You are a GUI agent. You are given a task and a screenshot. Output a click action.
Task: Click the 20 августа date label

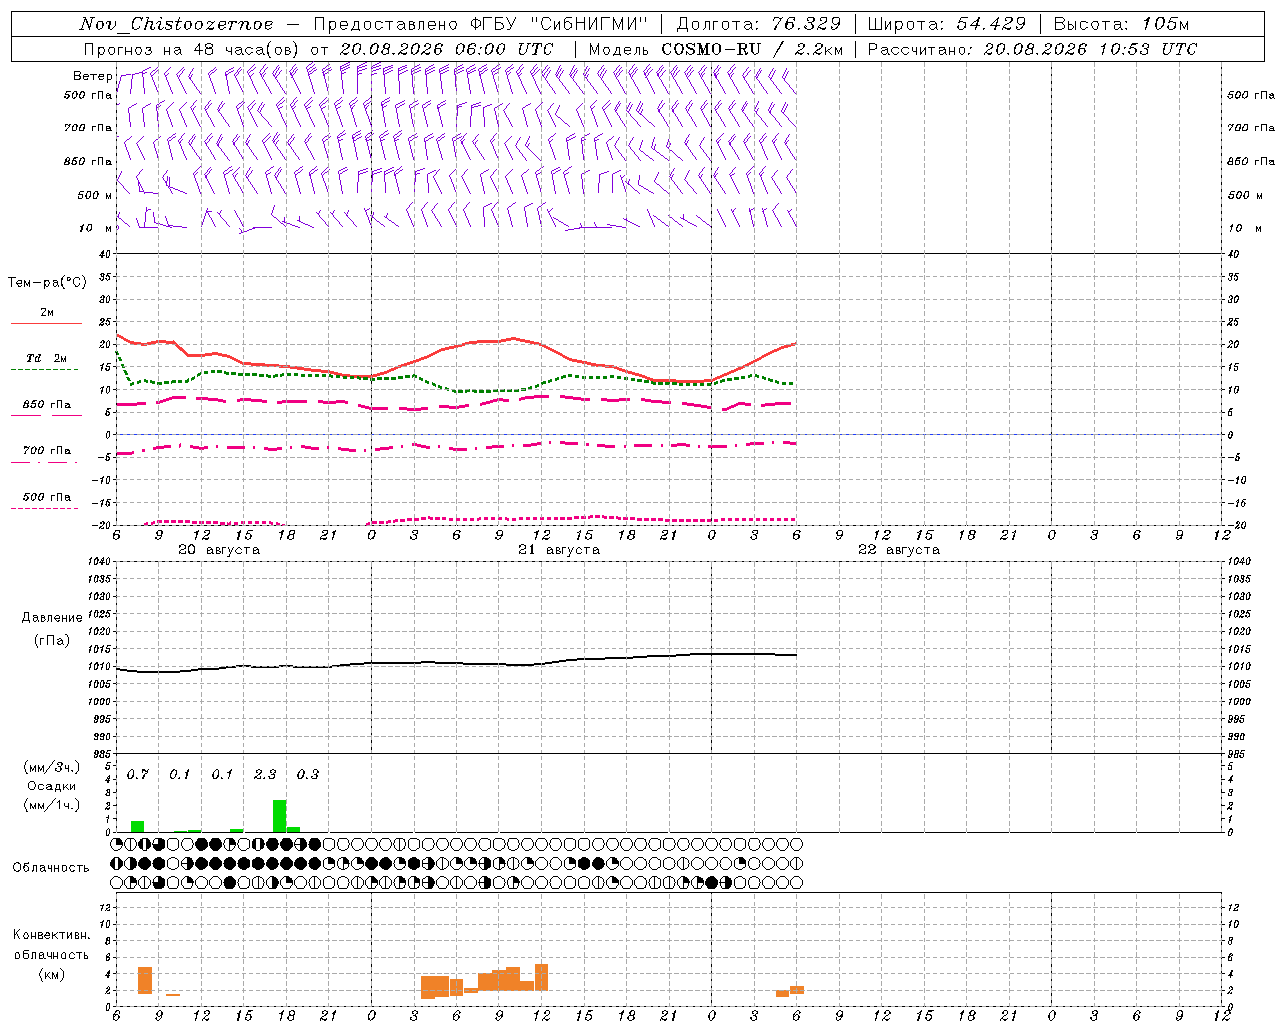pos(219,550)
